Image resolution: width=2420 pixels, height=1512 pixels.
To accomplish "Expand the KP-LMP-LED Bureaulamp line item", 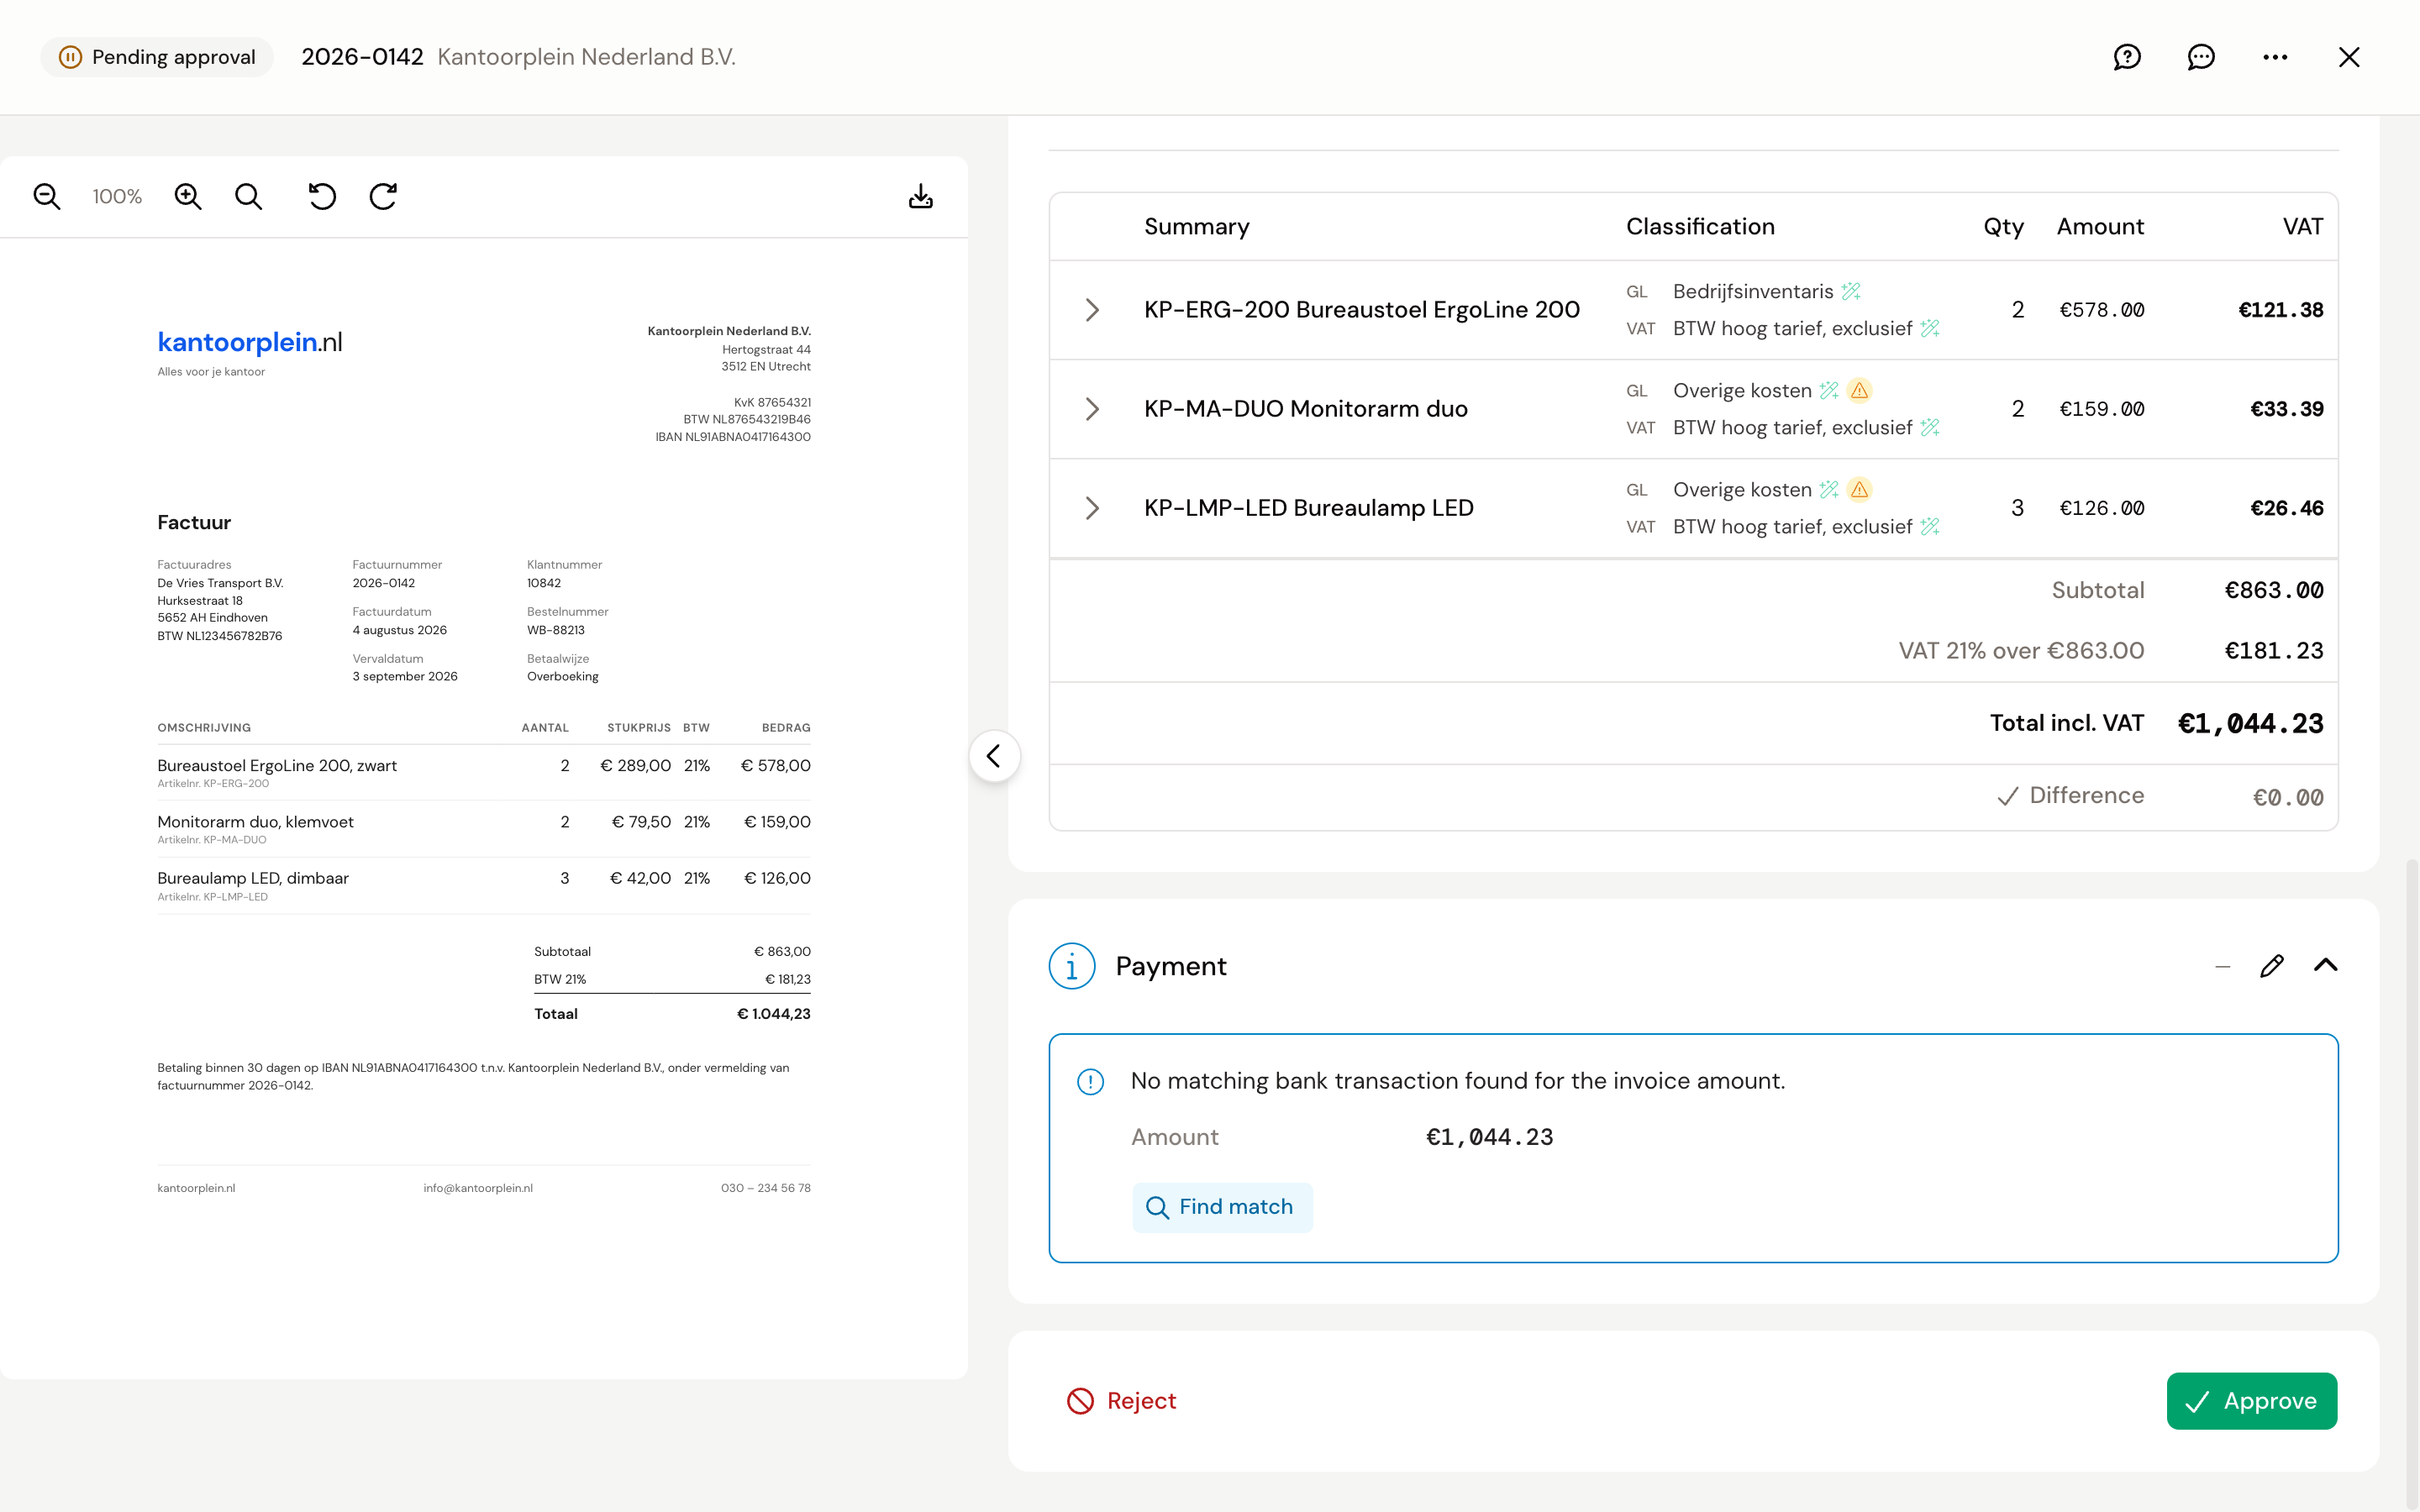I will click(x=1092, y=508).
